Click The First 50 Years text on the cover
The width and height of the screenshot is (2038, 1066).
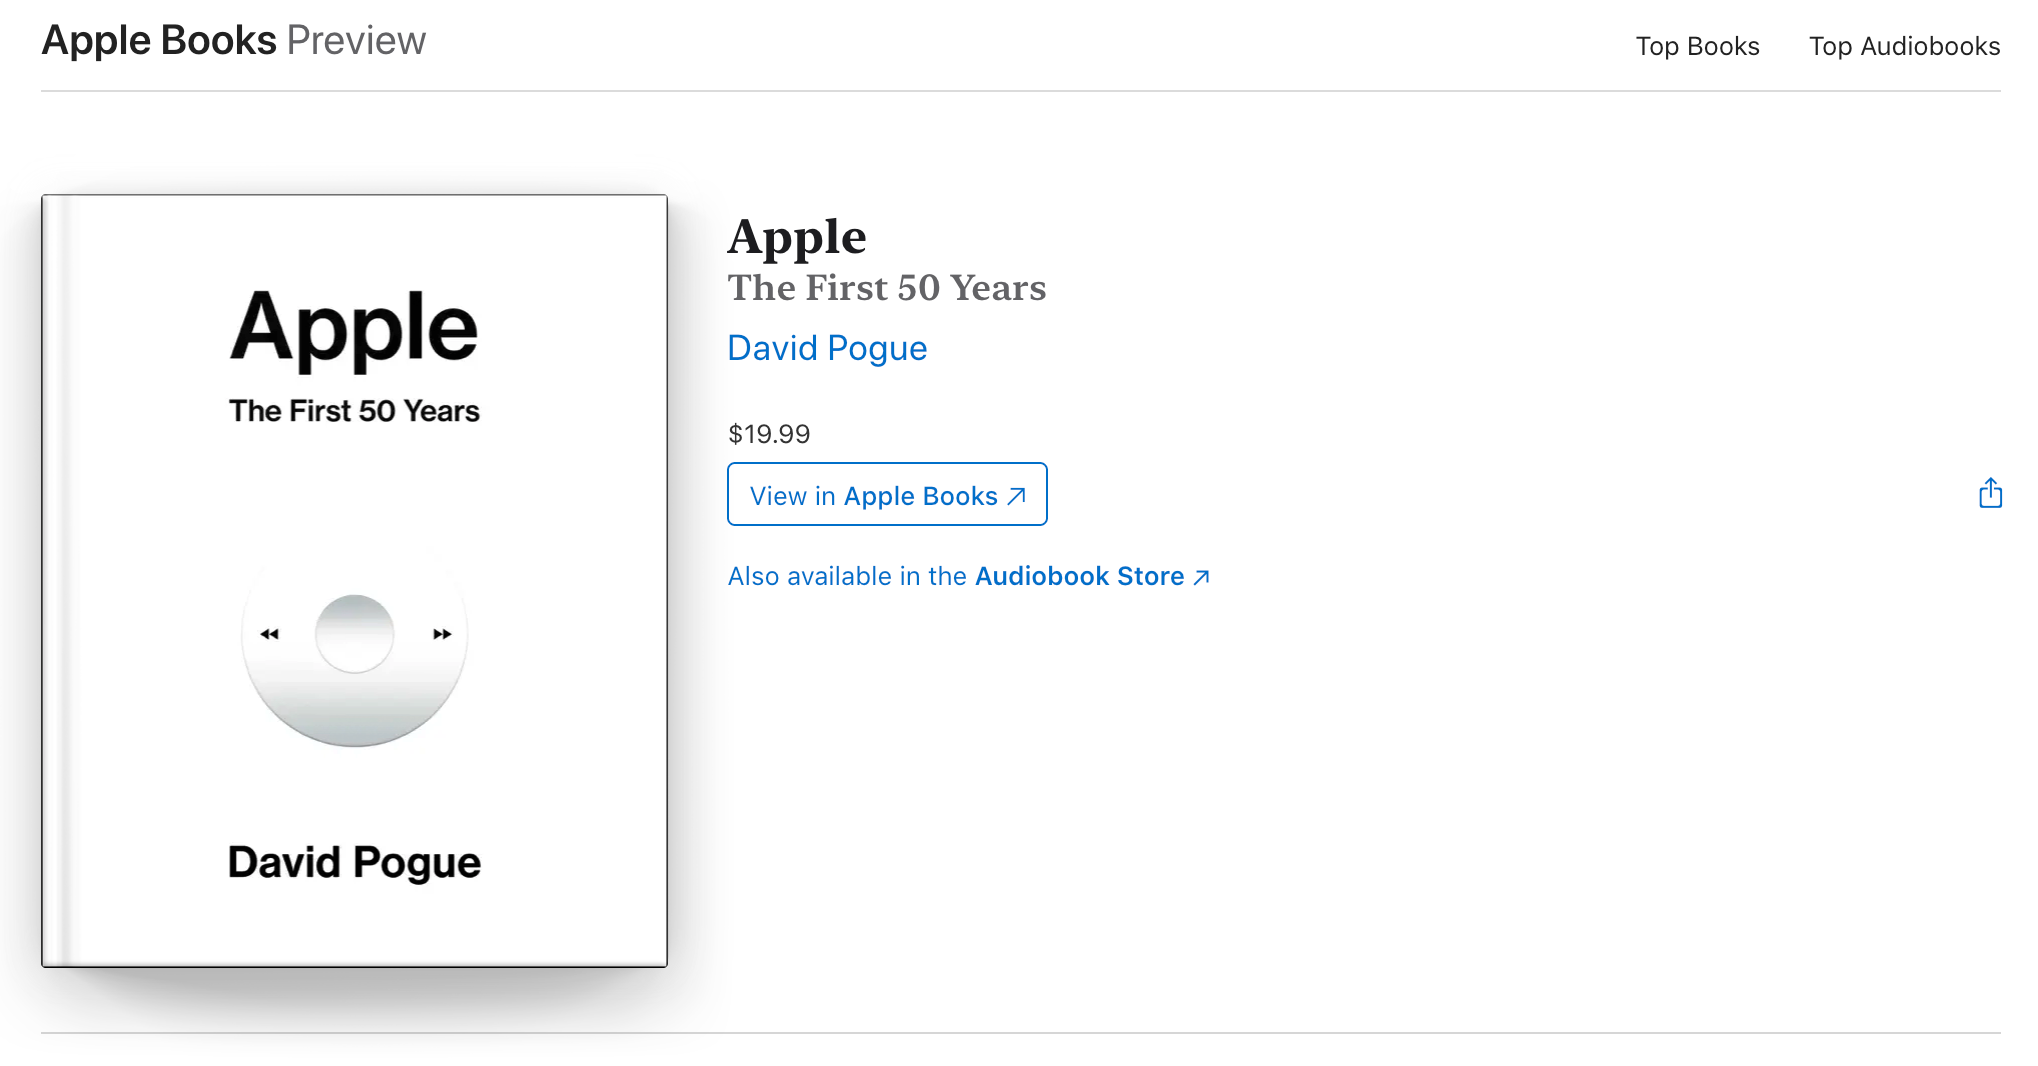[354, 411]
